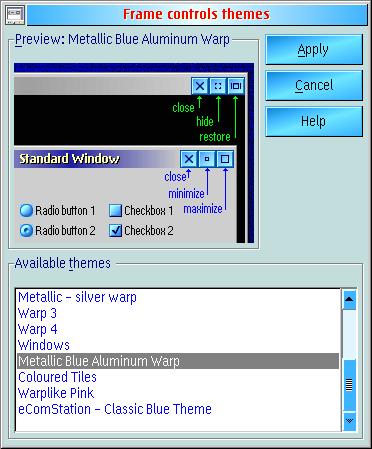Click the close X icon in upper preview
Screen dimensions: 372x449
tap(200, 86)
